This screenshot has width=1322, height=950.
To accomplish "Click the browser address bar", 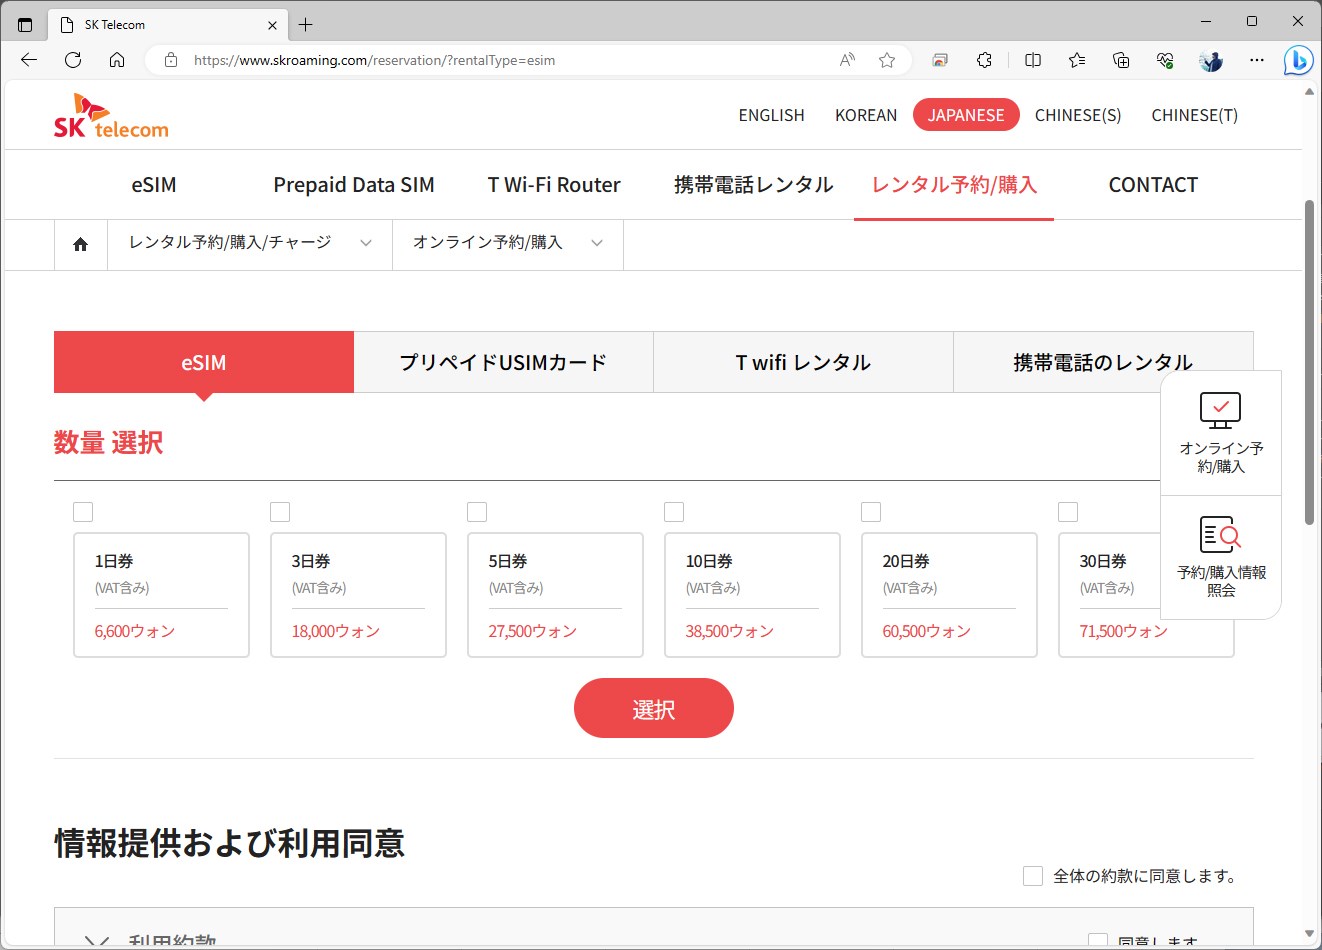I will (500, 60).
